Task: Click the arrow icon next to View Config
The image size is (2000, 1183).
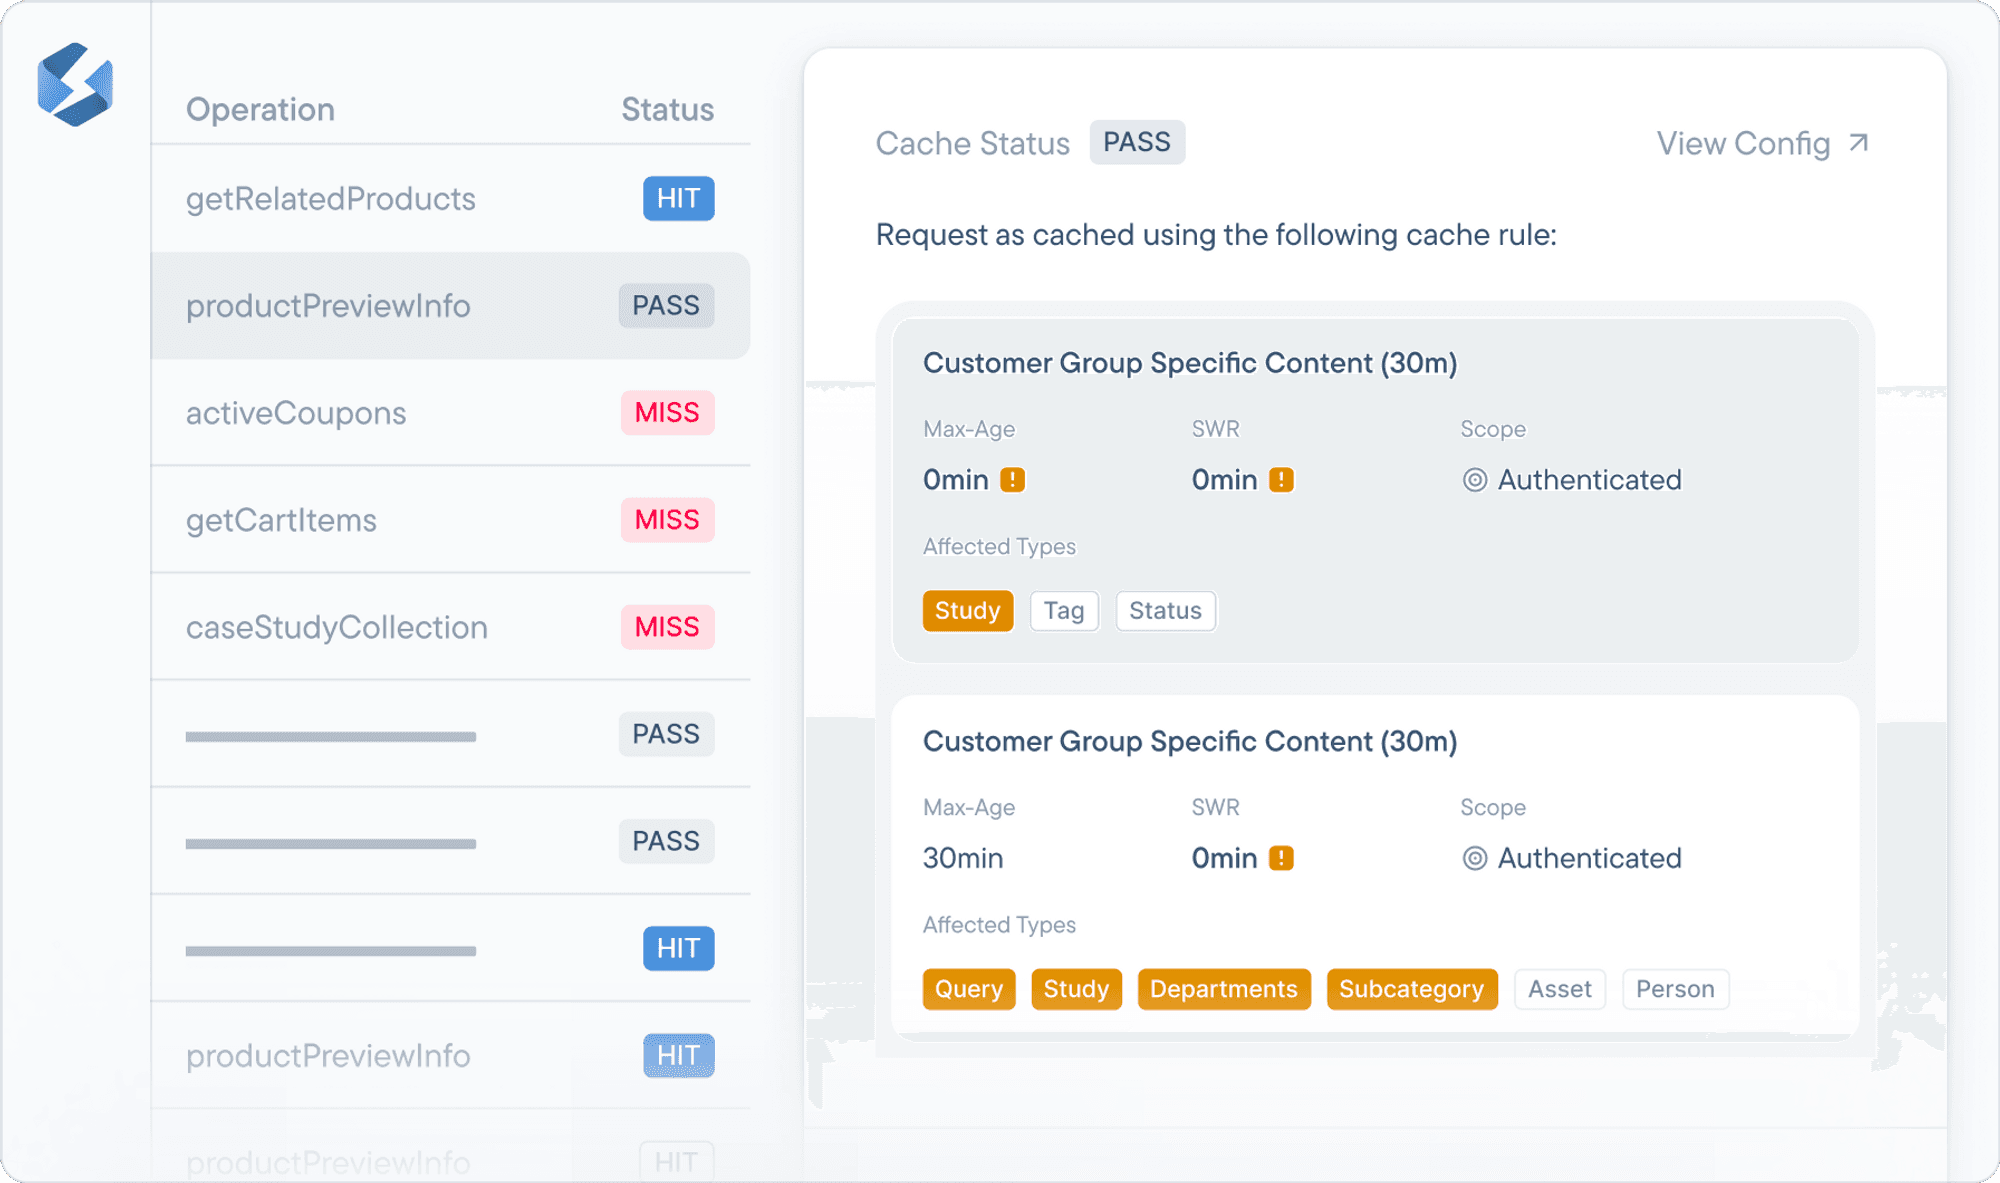Action: pyautogui.click(x=1858, y=142)
